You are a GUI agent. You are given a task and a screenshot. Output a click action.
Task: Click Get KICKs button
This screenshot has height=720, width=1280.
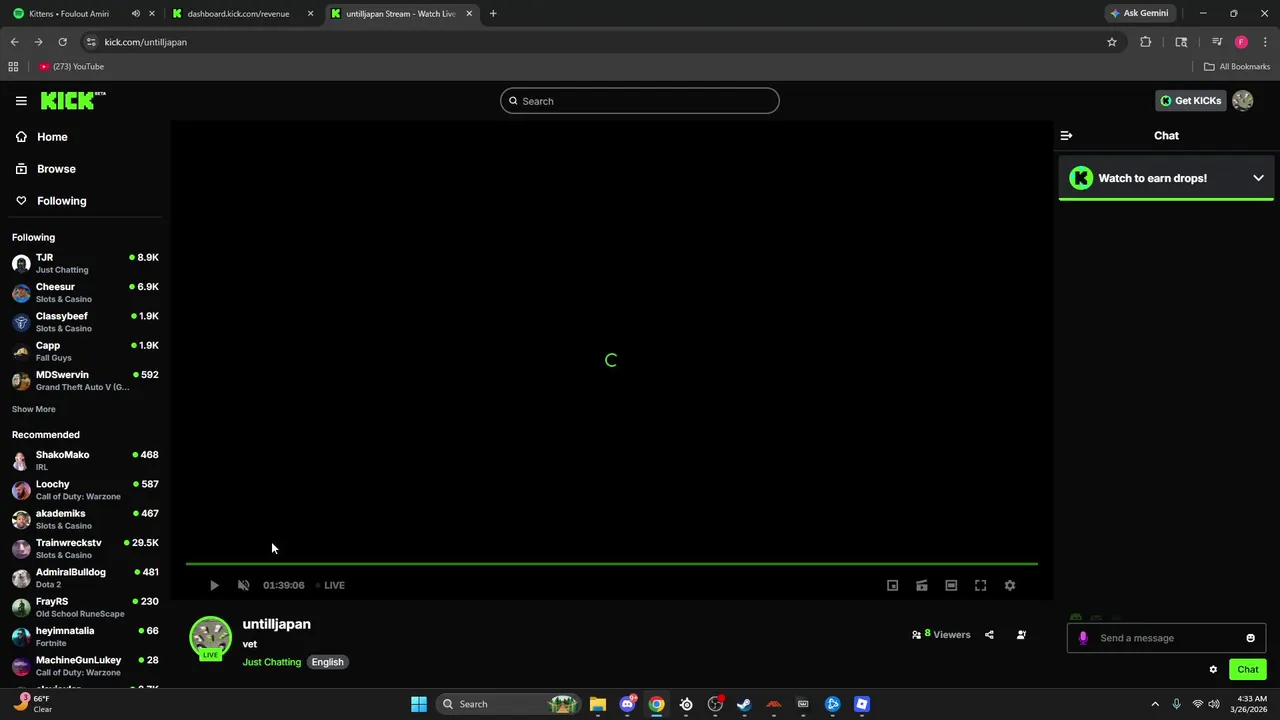1190,100
